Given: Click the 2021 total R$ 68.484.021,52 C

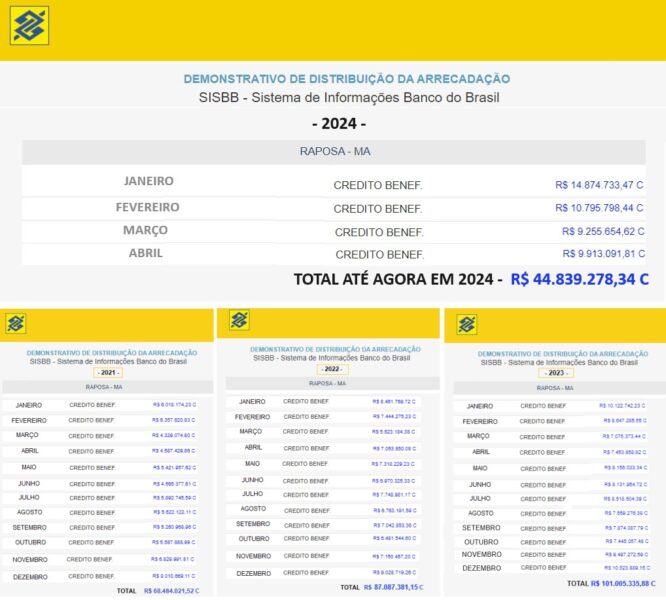Looking at the screenshot, I should [171, 591].
